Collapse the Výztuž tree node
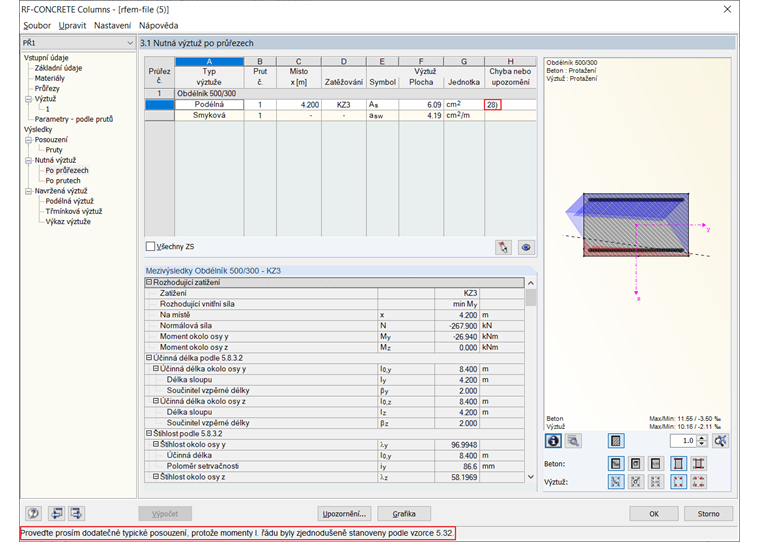 [28, 99]
